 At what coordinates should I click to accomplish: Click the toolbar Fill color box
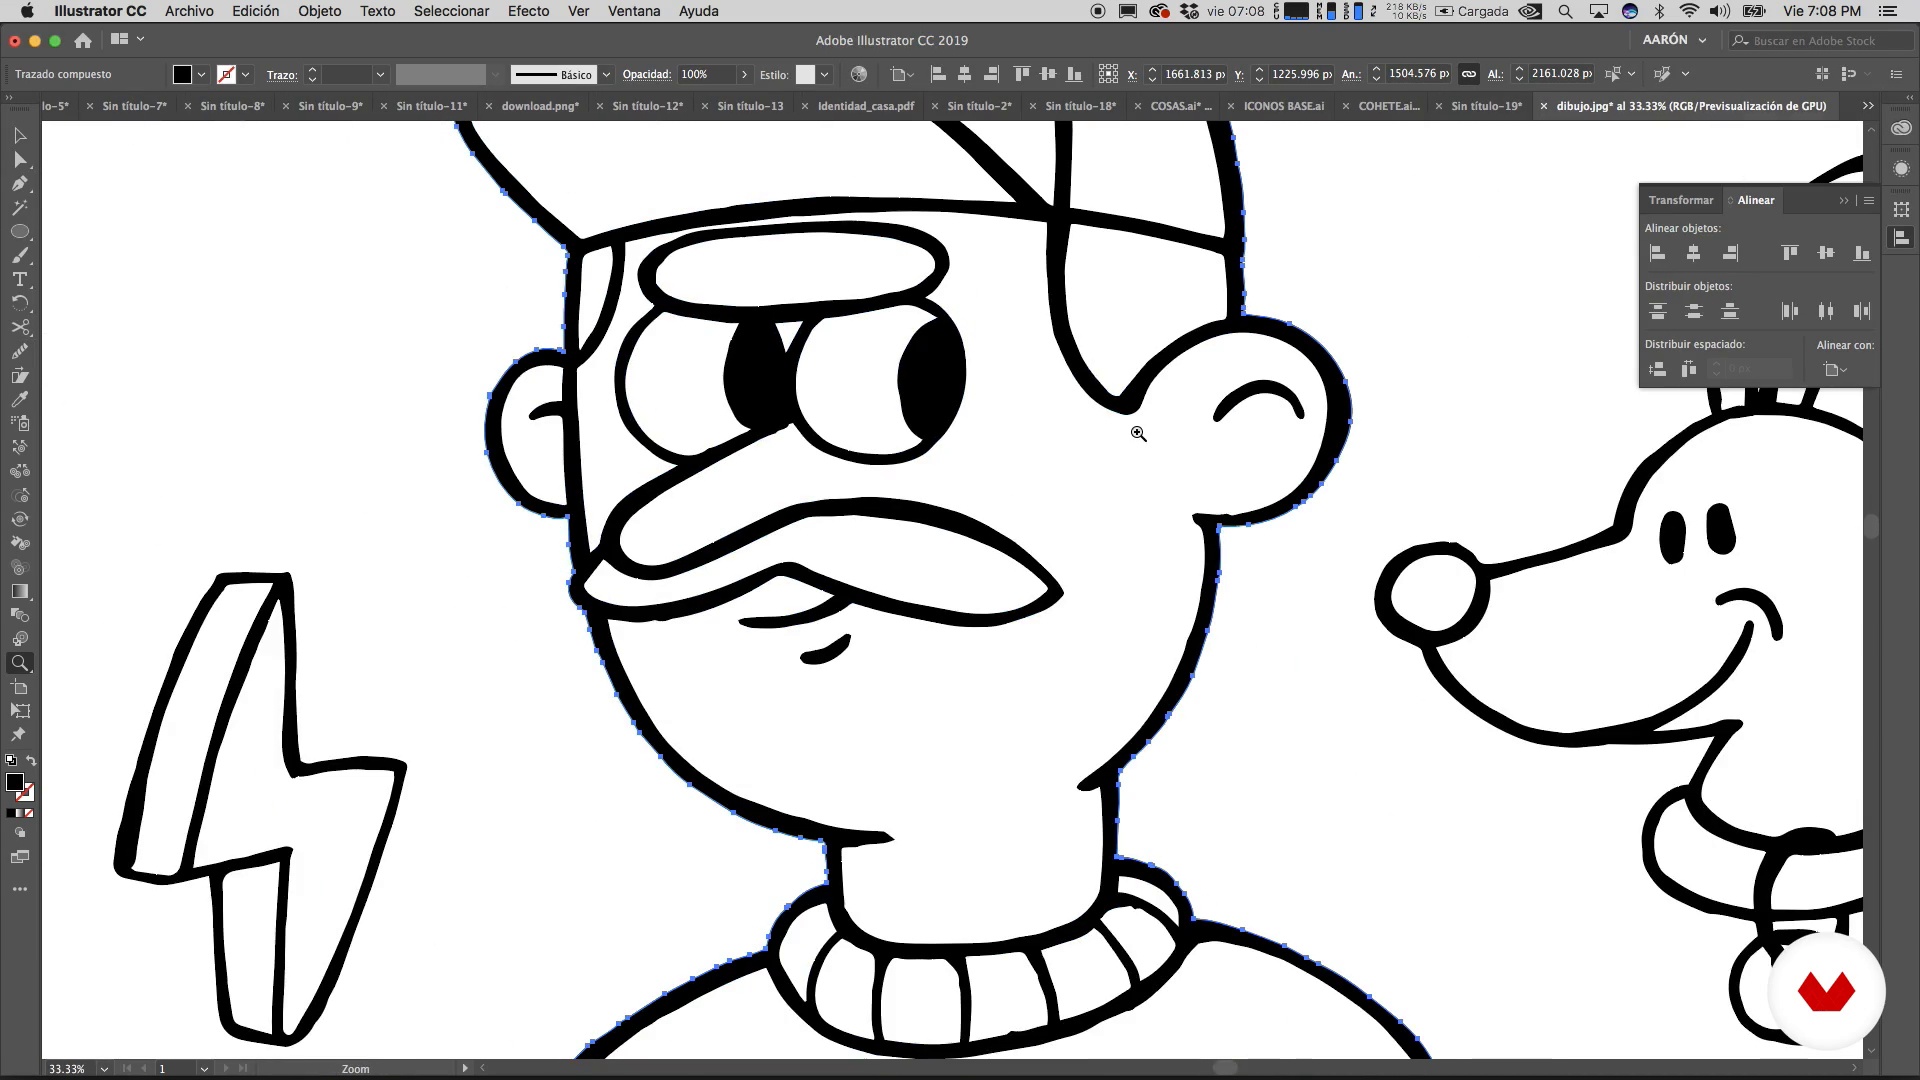tap(14, 782)
